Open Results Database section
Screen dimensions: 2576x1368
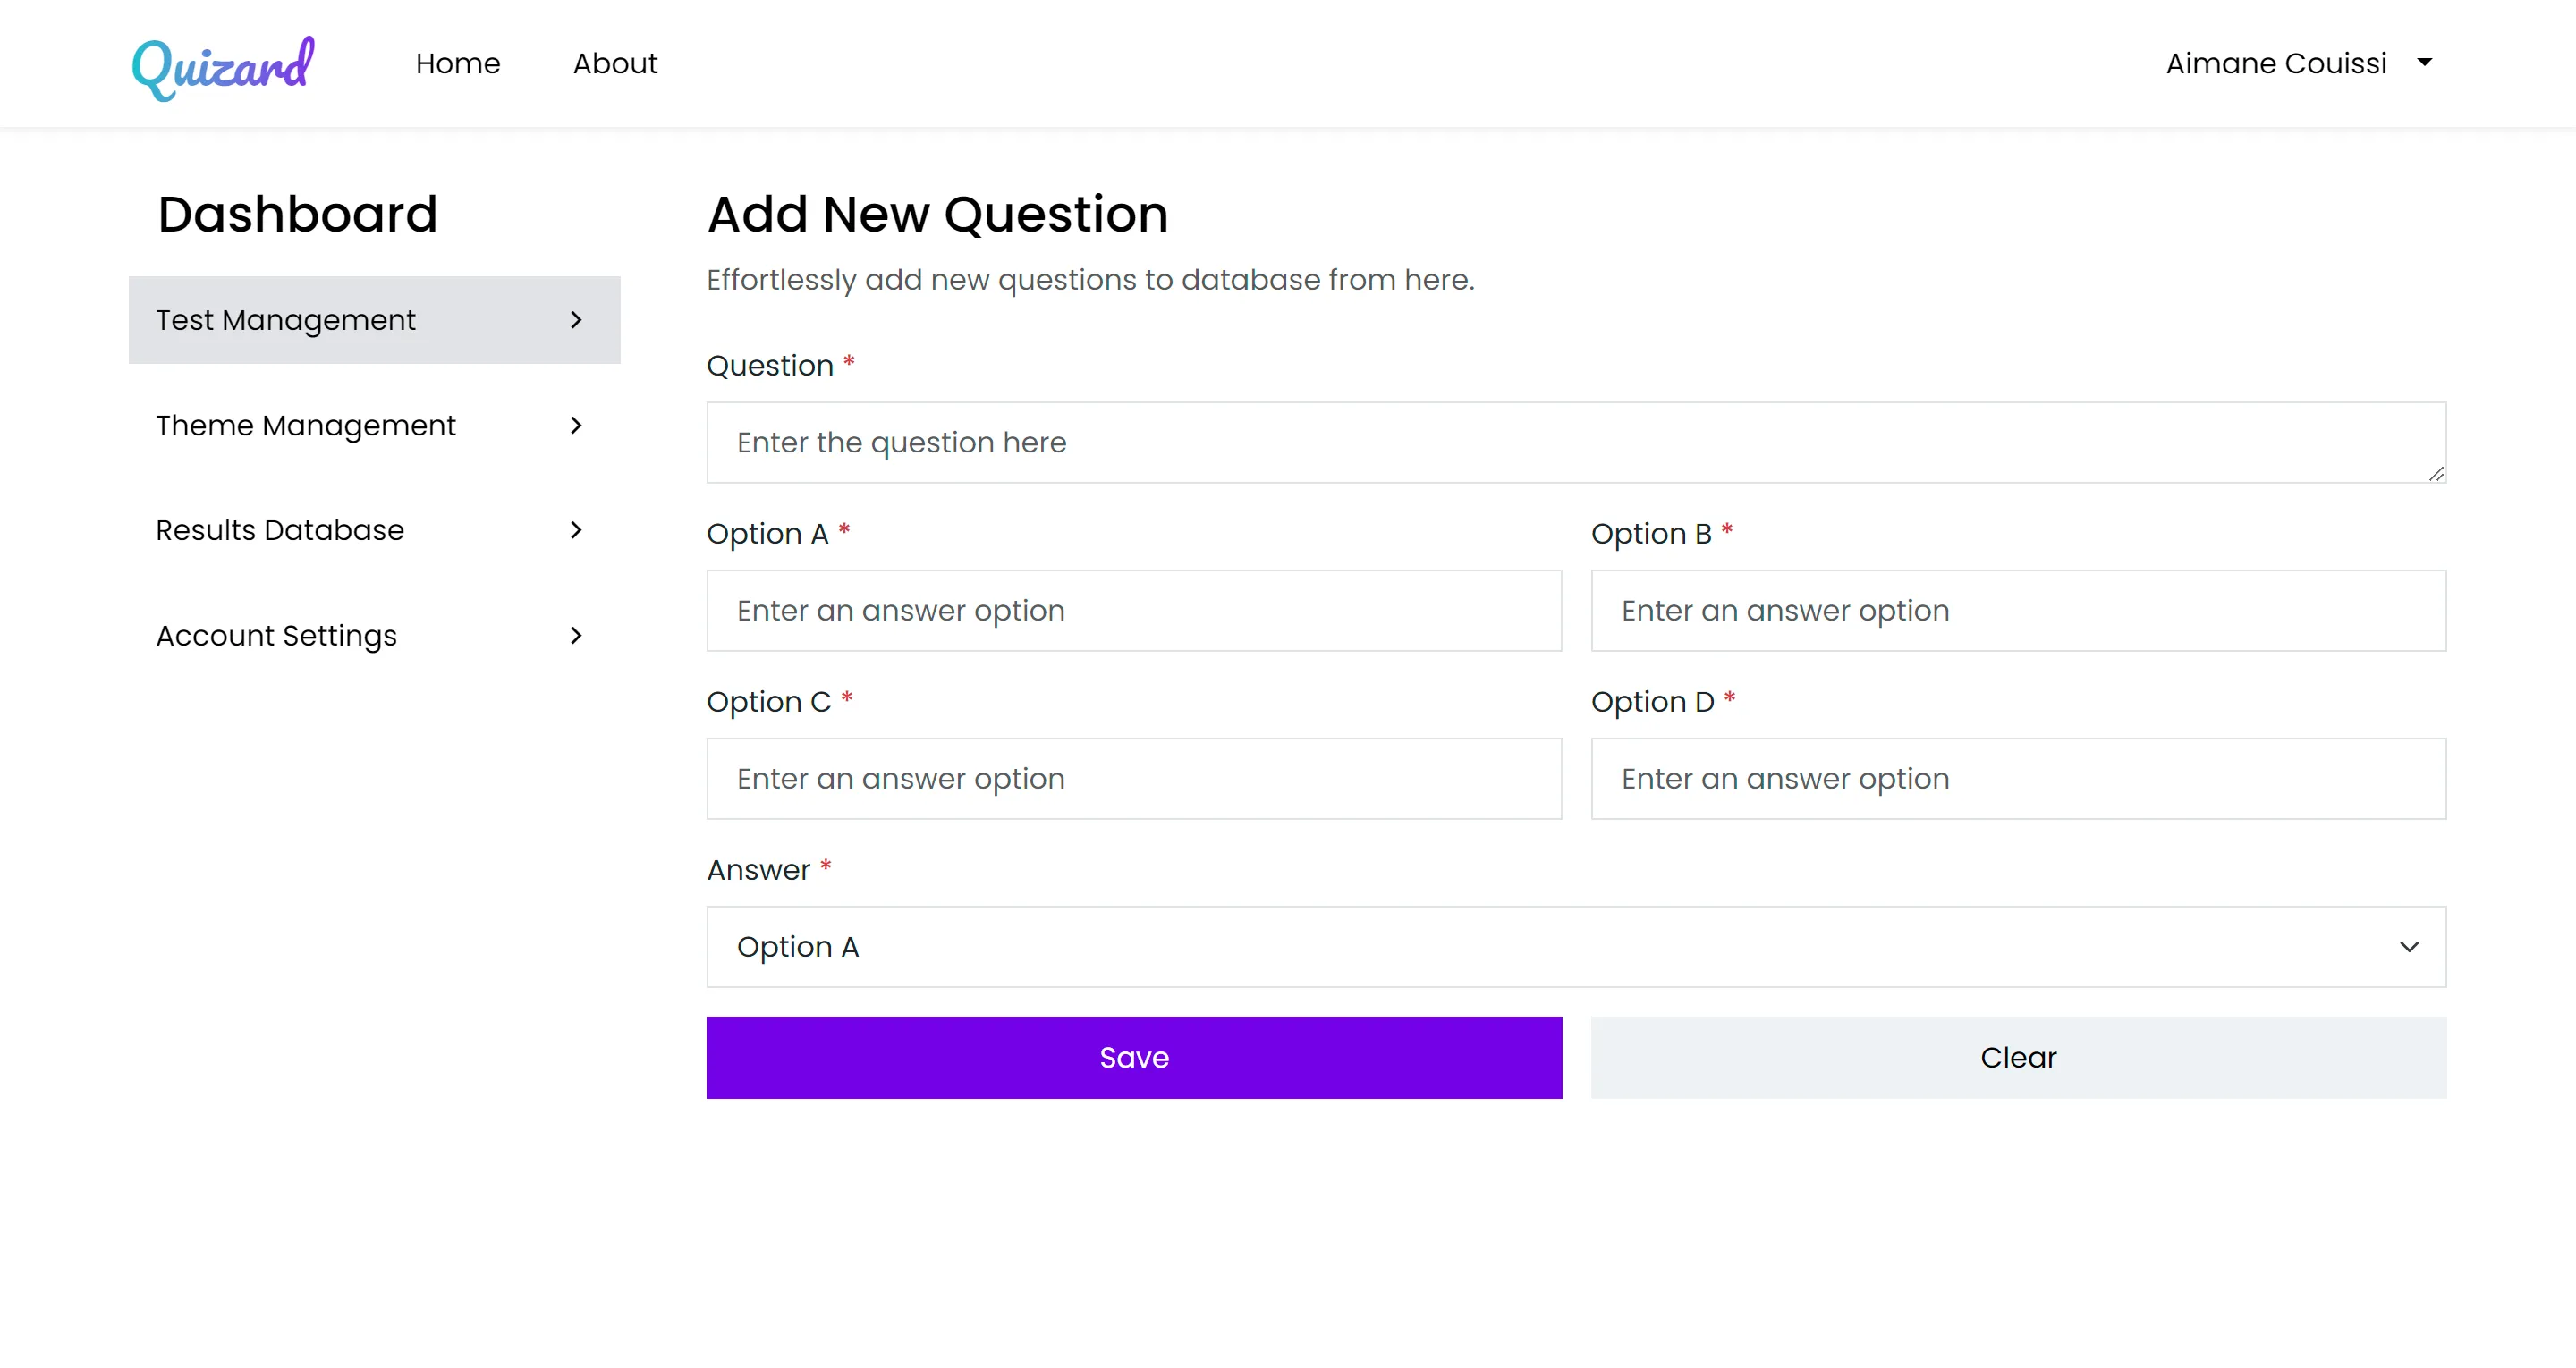pyautogui.click(x=374, y=530)
